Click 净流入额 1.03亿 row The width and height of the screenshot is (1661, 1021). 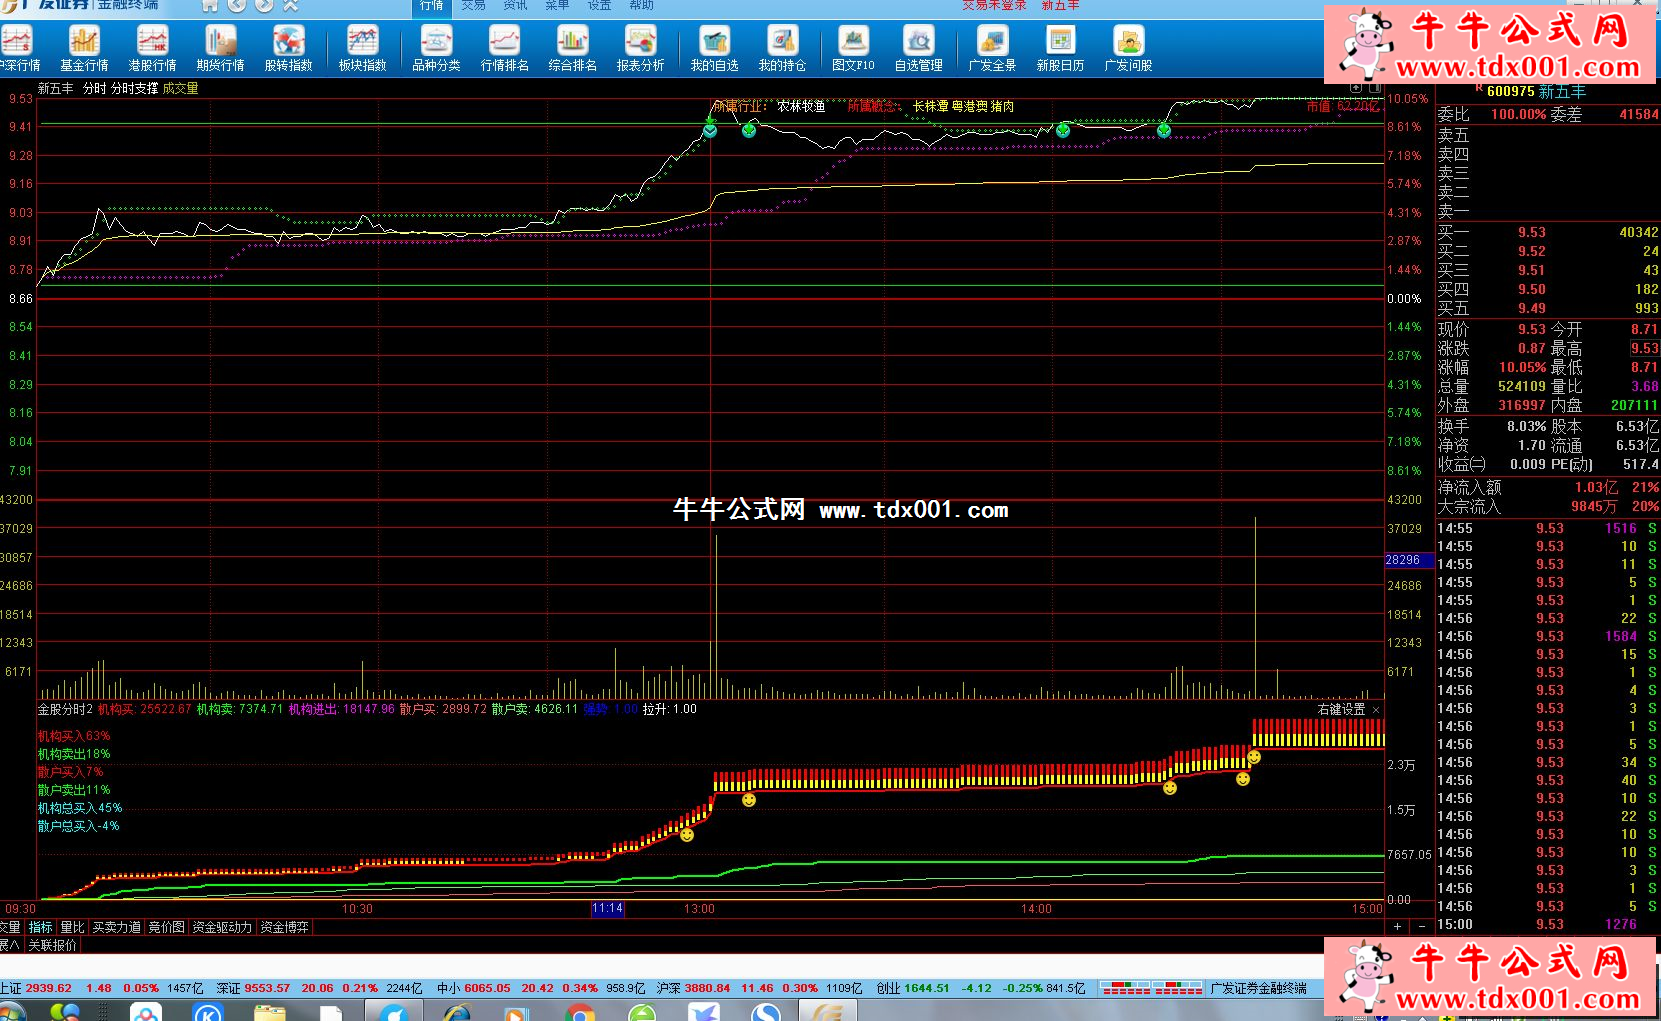1548,488
